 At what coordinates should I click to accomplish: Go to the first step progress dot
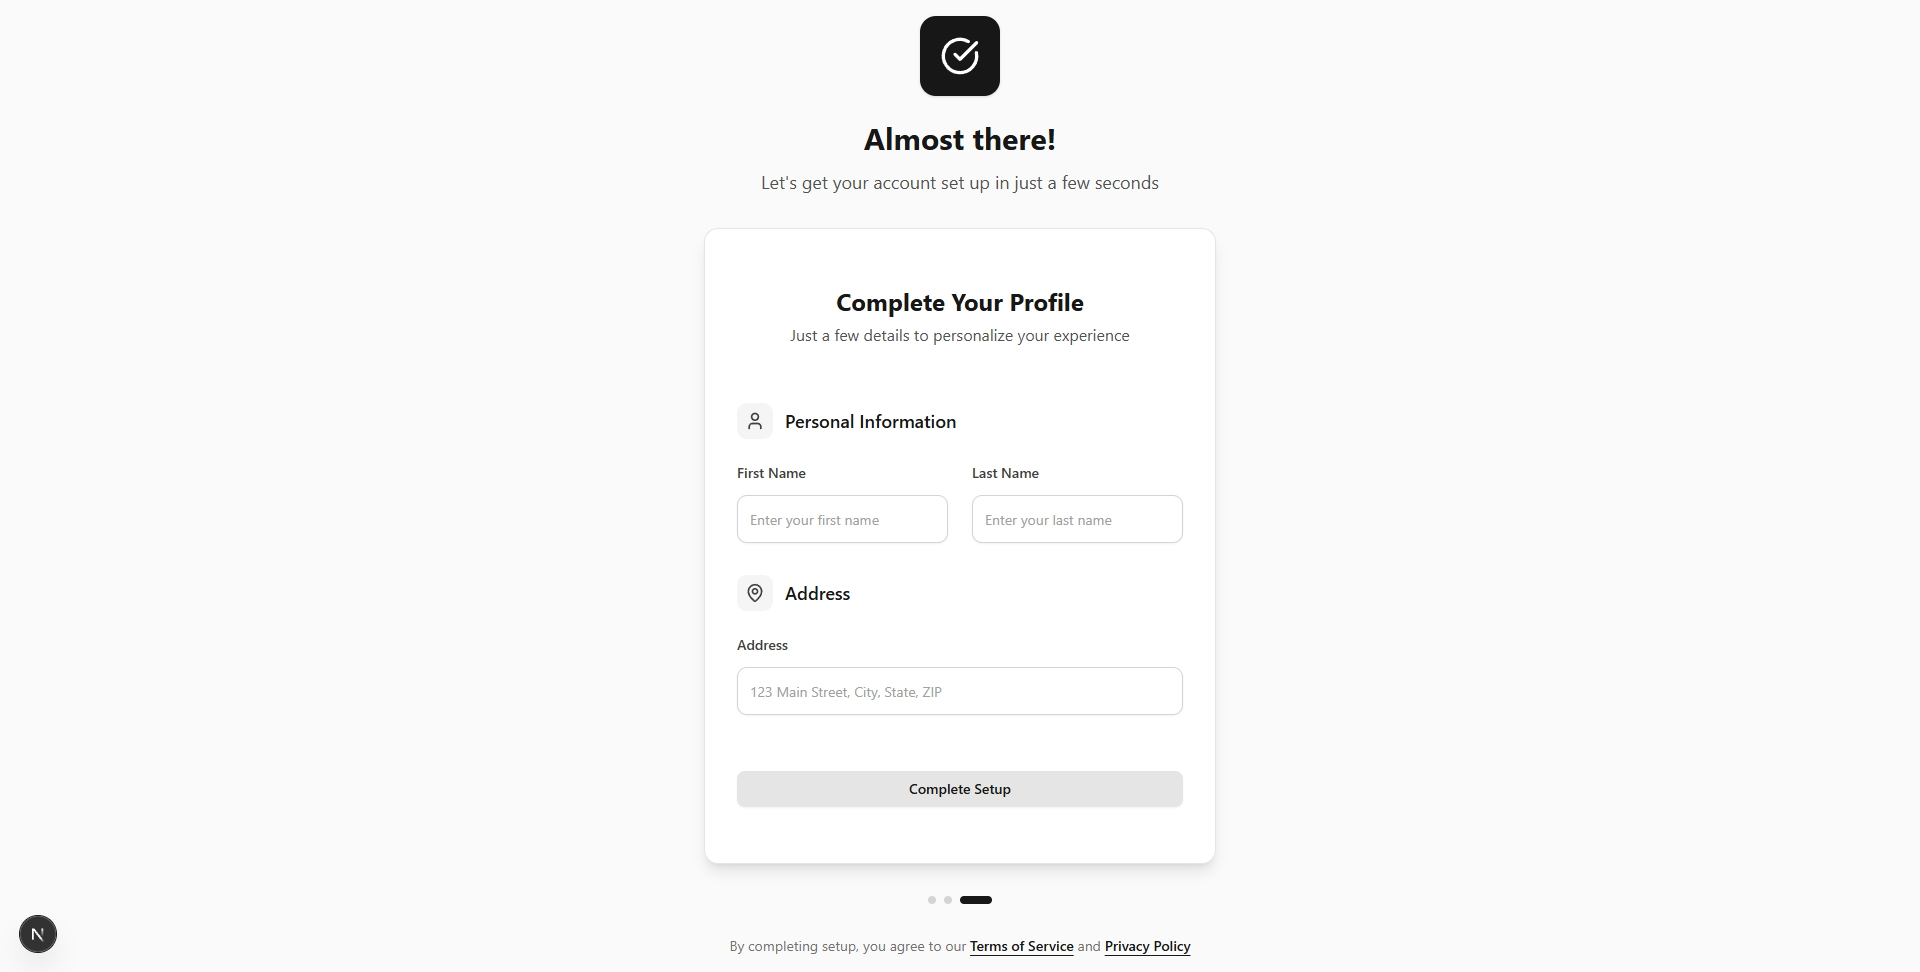932,900
